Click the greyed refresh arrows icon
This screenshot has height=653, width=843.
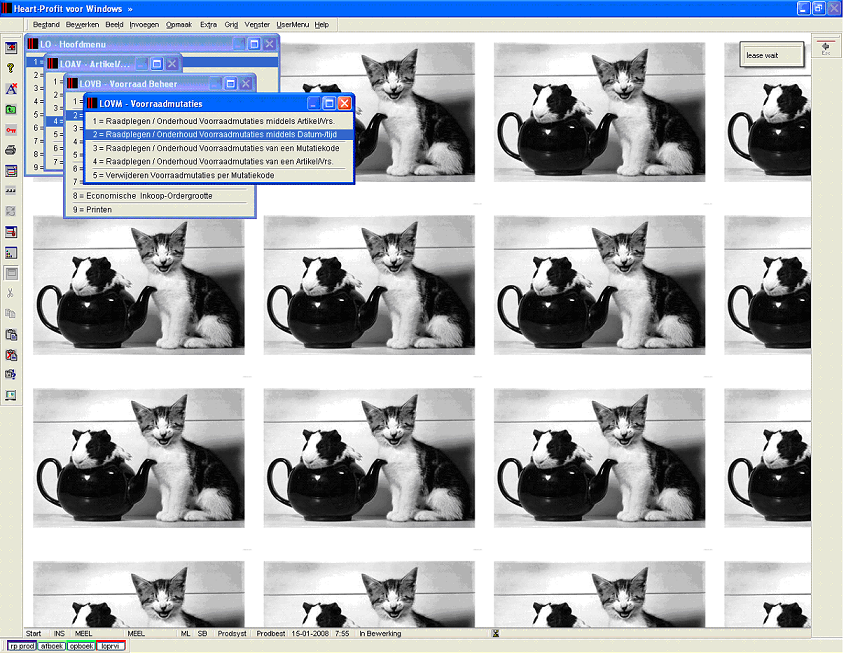[x=11, y=211]
